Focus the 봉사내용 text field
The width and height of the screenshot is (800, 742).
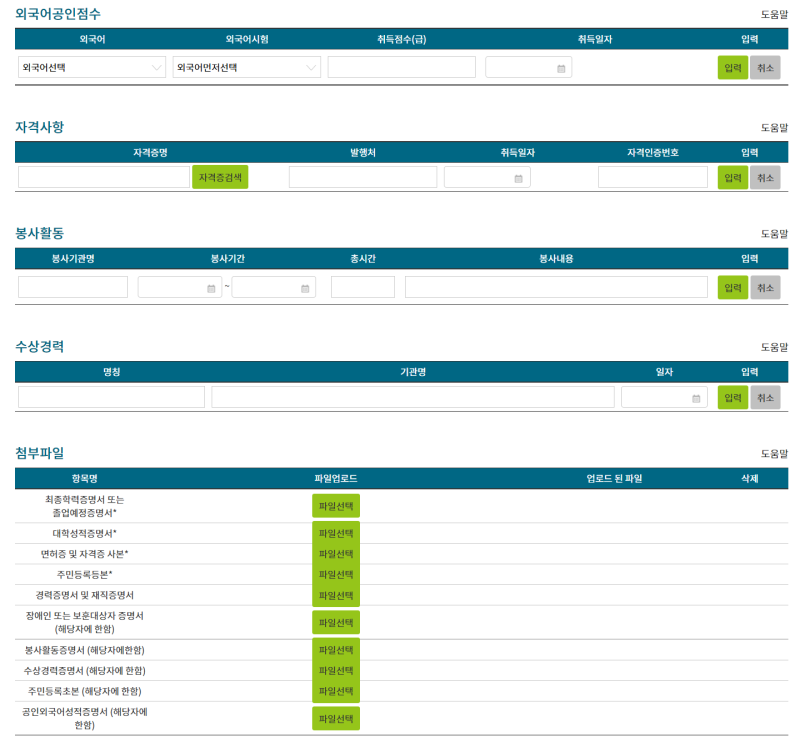[556, 288]
